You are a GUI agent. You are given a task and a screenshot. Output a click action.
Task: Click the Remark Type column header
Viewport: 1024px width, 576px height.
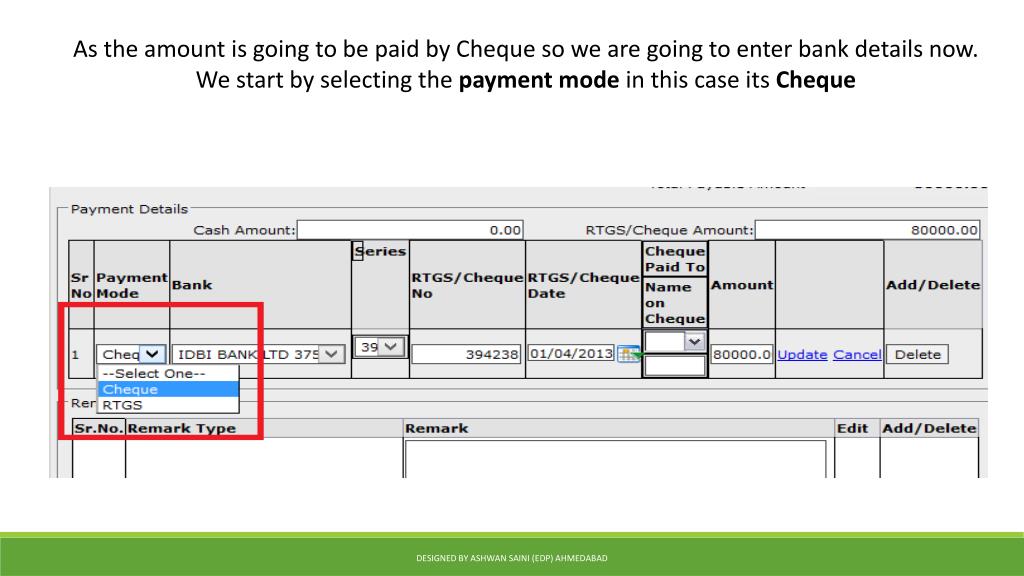click(182, 428)
